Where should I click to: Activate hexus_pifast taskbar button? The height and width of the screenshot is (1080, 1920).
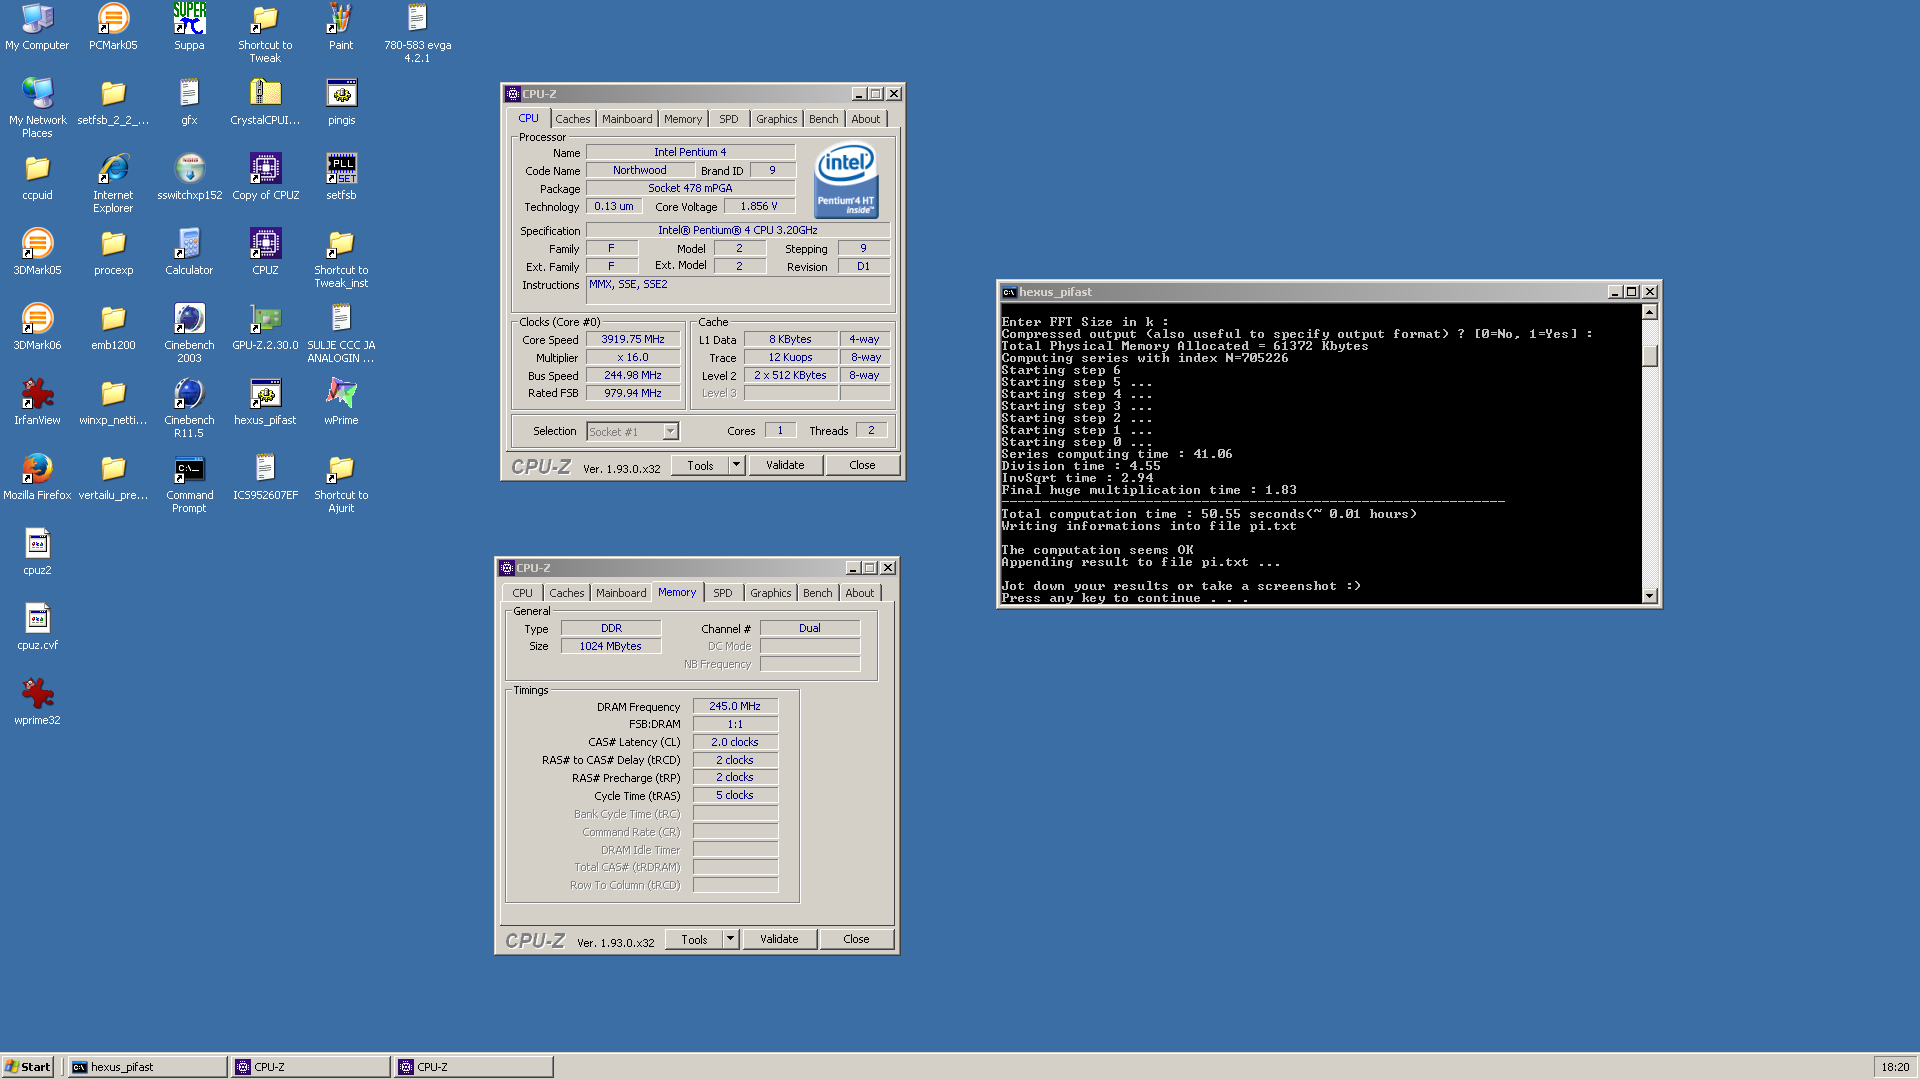pos(147,1067)
